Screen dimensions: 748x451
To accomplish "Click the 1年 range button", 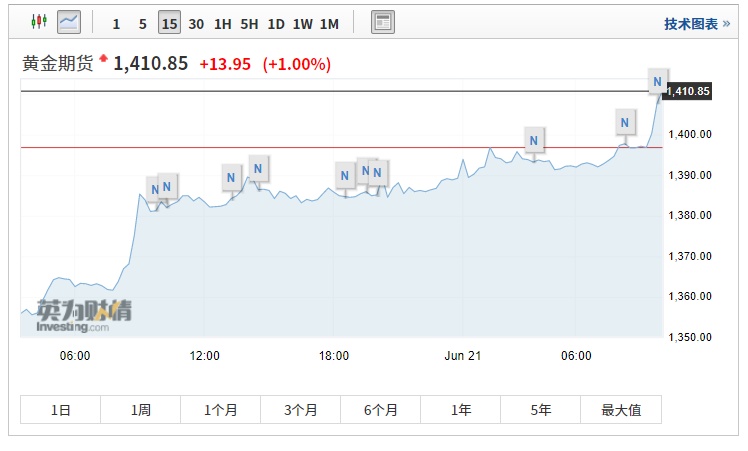I will click(460, 410).
